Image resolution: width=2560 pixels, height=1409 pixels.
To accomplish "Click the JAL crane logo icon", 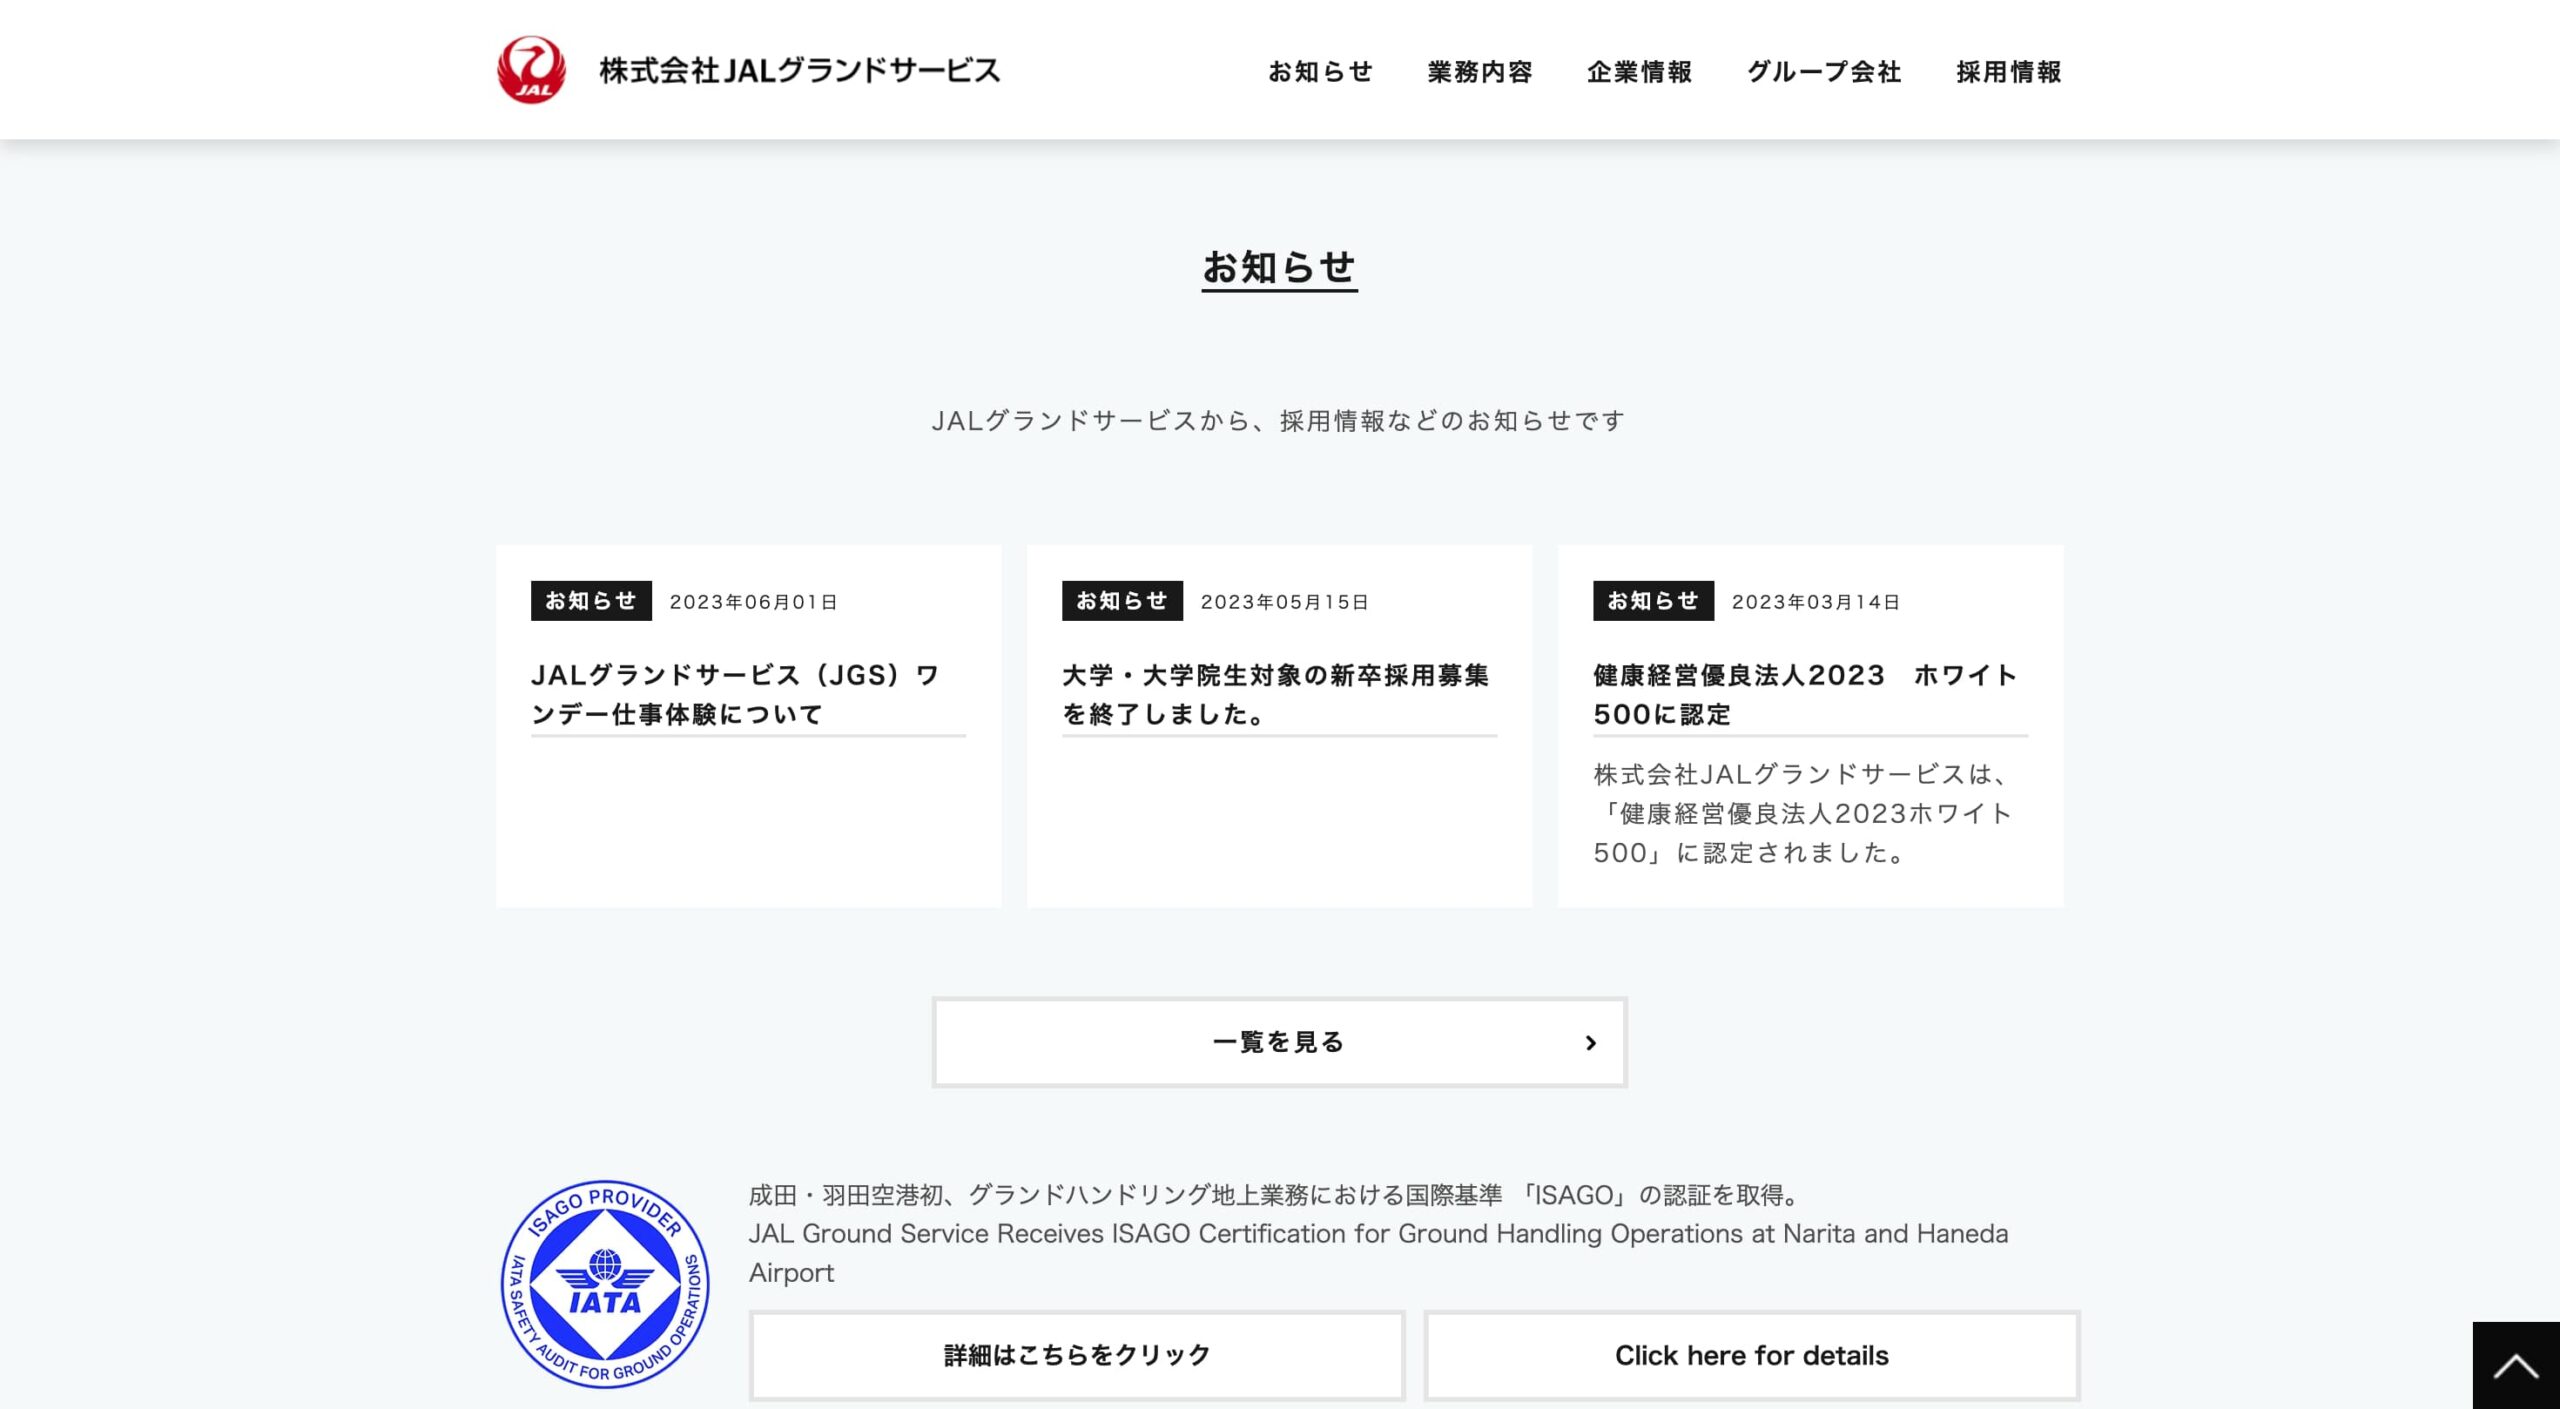I will click(x=531, y=70).
